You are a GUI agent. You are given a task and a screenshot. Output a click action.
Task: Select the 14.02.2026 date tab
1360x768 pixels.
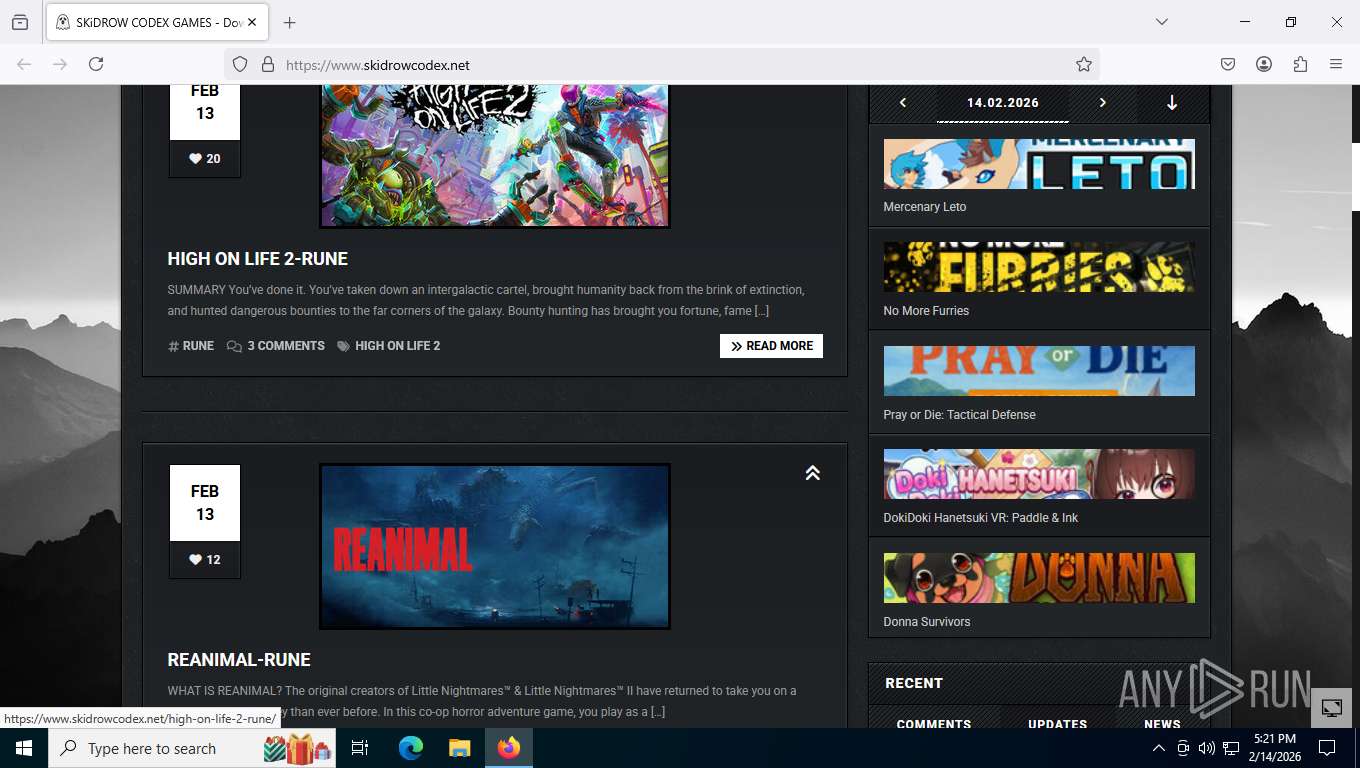click(1003, 103)
